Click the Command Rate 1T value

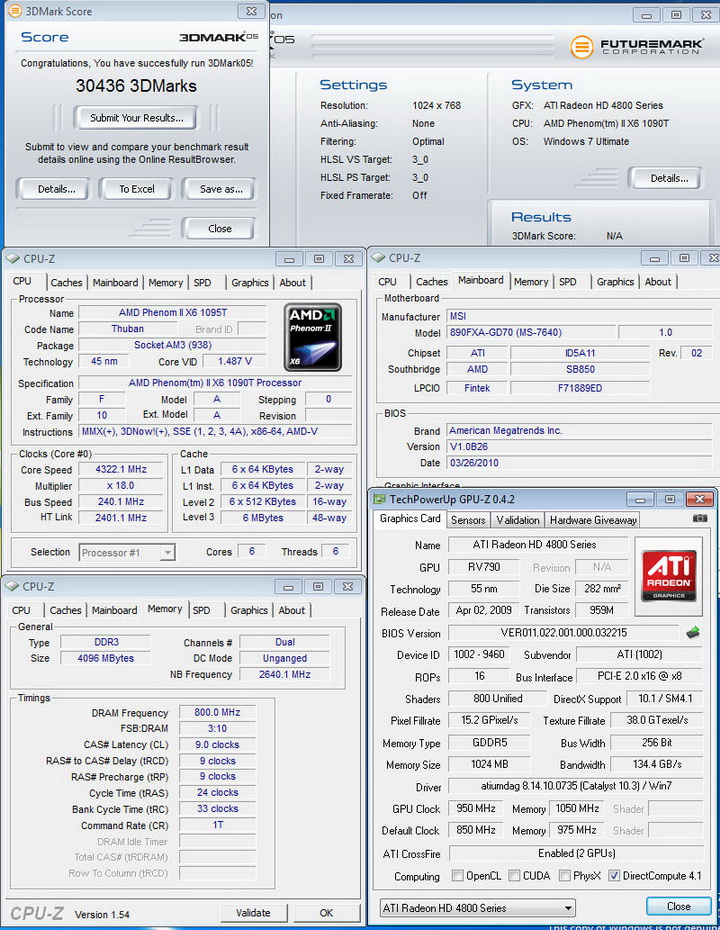click(x=217, y=825)
